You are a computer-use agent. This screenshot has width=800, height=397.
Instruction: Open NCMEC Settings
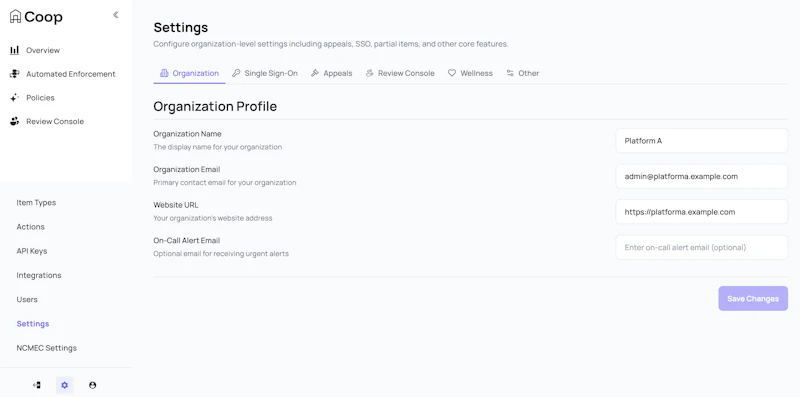tap(46, 348)
